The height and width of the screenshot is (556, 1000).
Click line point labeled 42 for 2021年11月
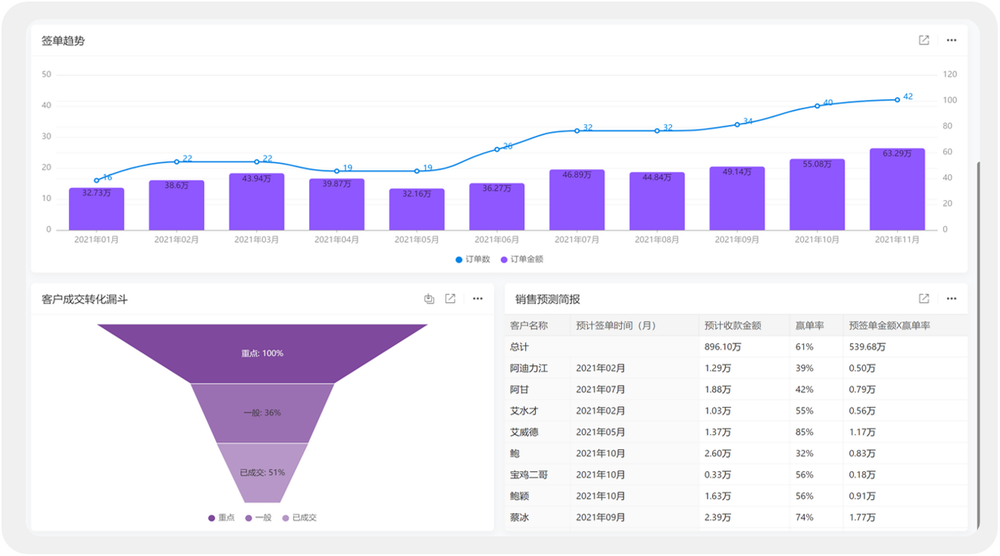(x=897, y=99)
